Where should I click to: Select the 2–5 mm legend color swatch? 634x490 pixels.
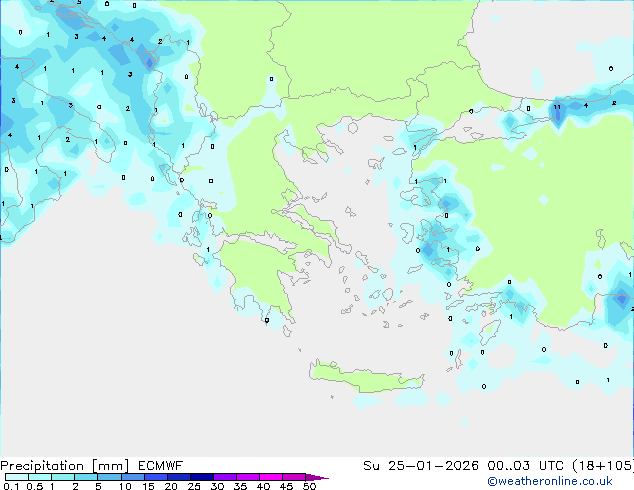point(86,477)
